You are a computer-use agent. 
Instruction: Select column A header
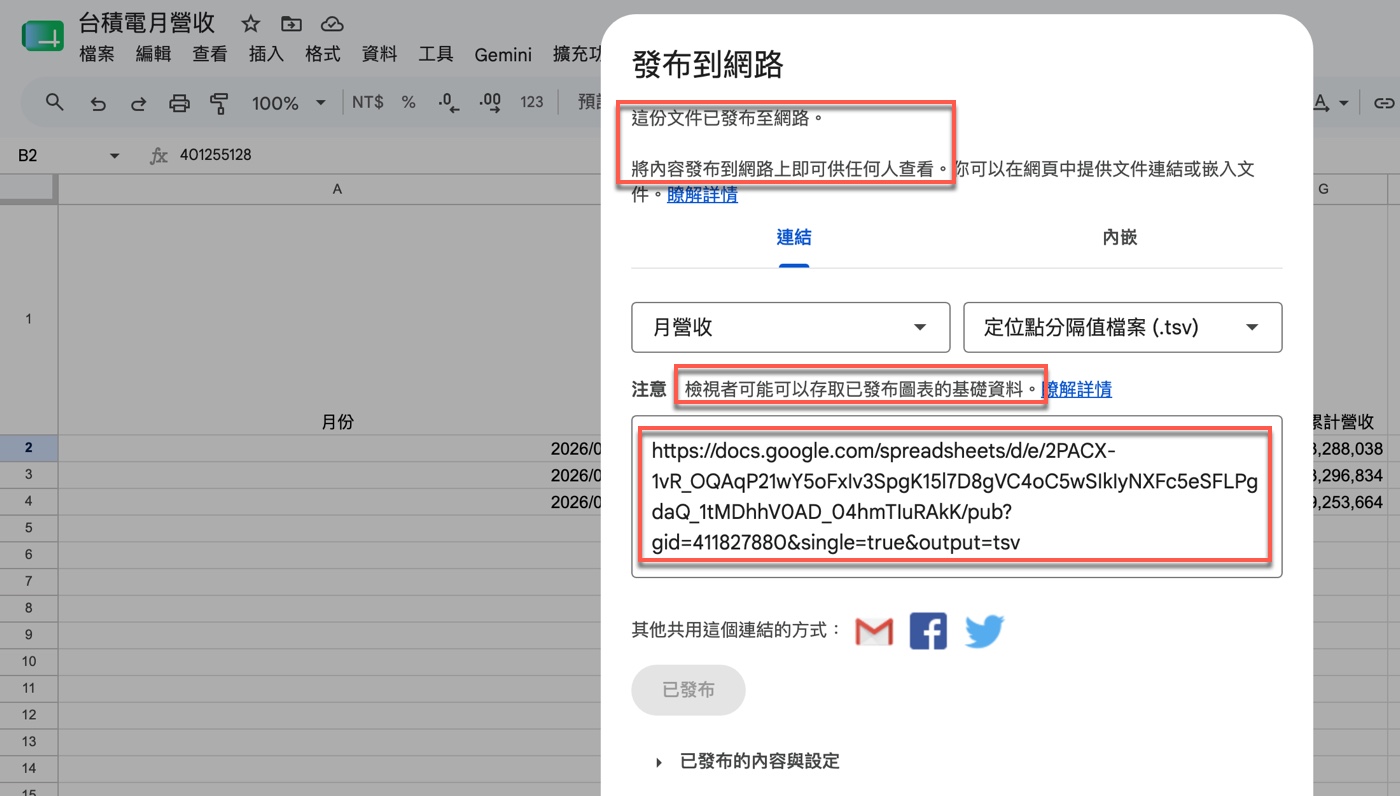coord(337,189)
